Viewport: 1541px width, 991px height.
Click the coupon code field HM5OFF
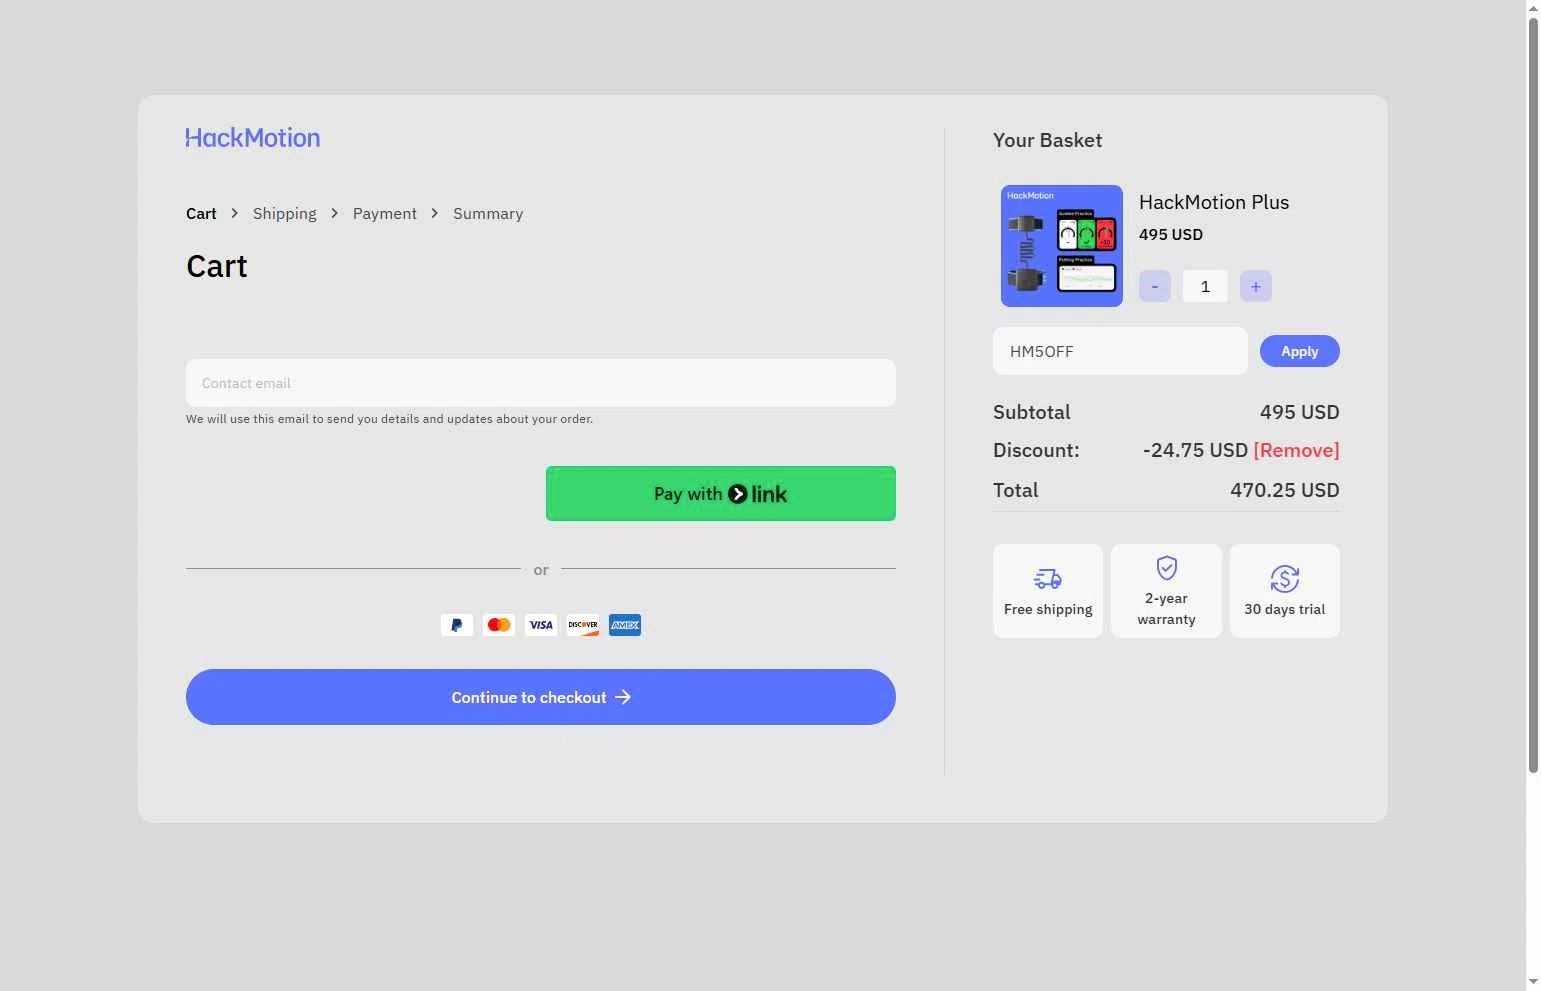(1120, 351)
